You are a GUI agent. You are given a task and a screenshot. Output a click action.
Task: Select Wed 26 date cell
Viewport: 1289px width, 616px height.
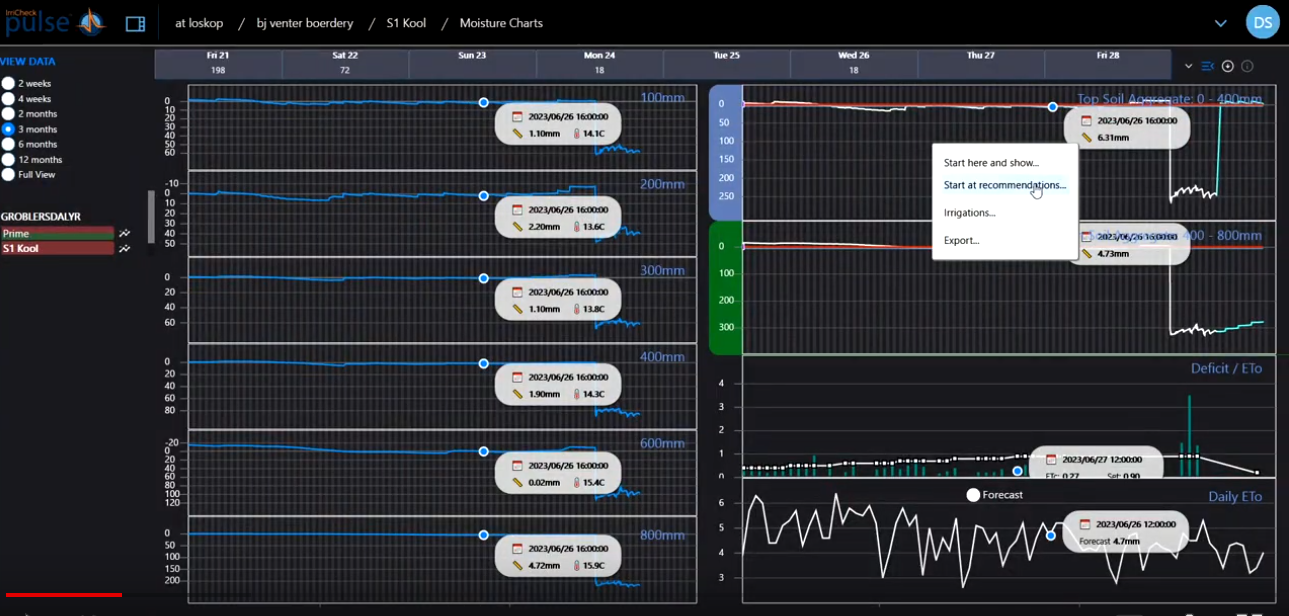click(853, 63)
